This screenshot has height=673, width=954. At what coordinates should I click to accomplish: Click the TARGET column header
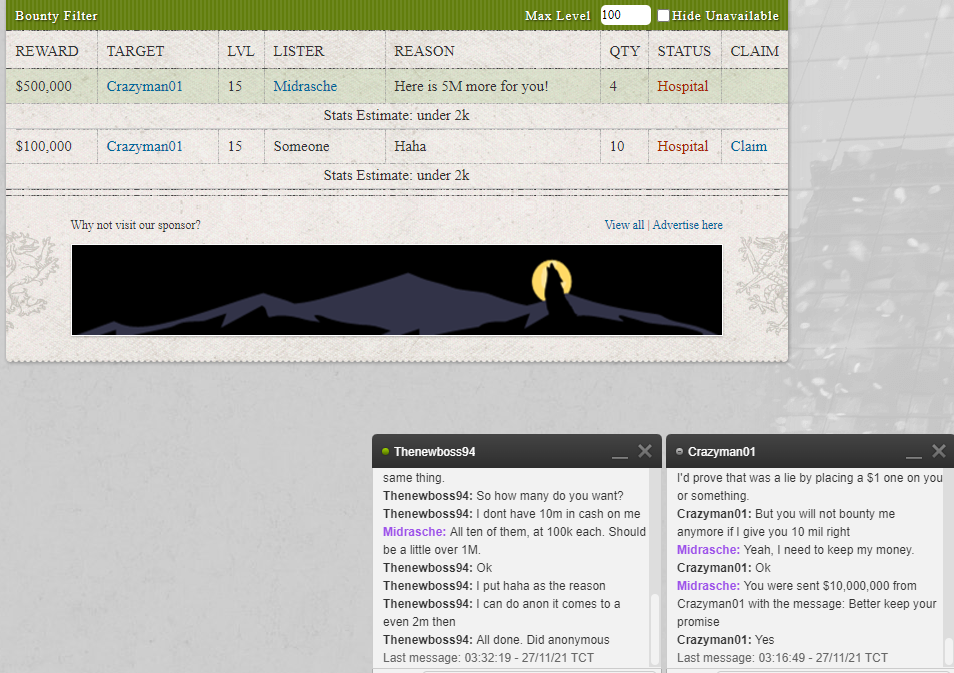pos(135,52)
